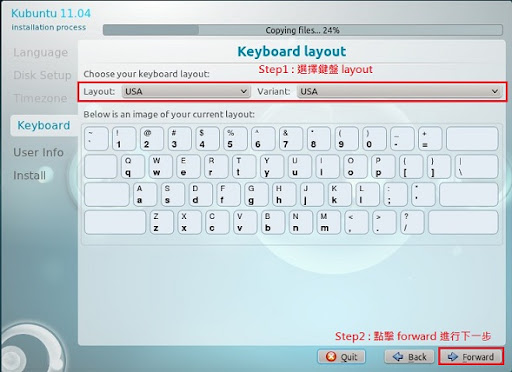Click the Back button

pos(409,357)
